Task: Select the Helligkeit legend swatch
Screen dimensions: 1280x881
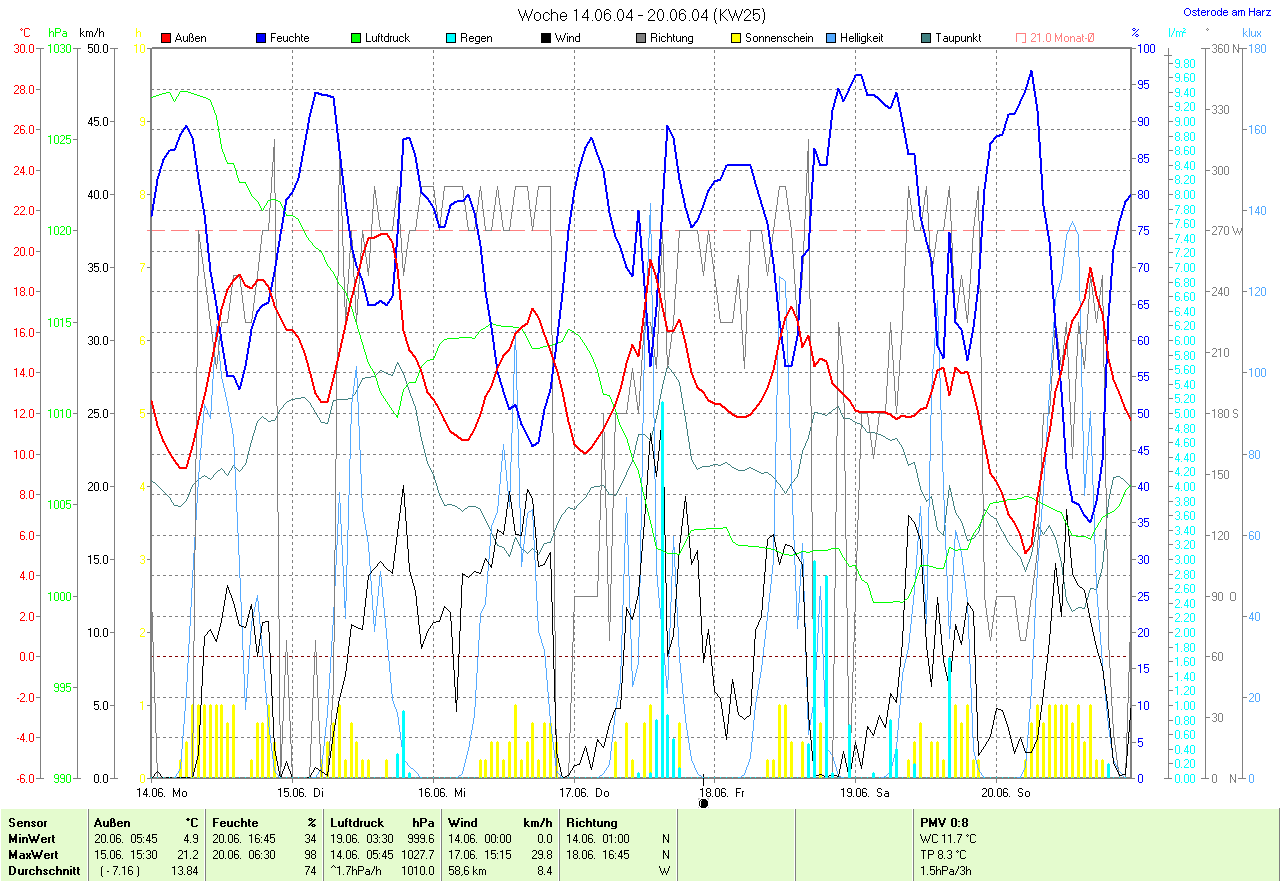Action: [831, 38]
